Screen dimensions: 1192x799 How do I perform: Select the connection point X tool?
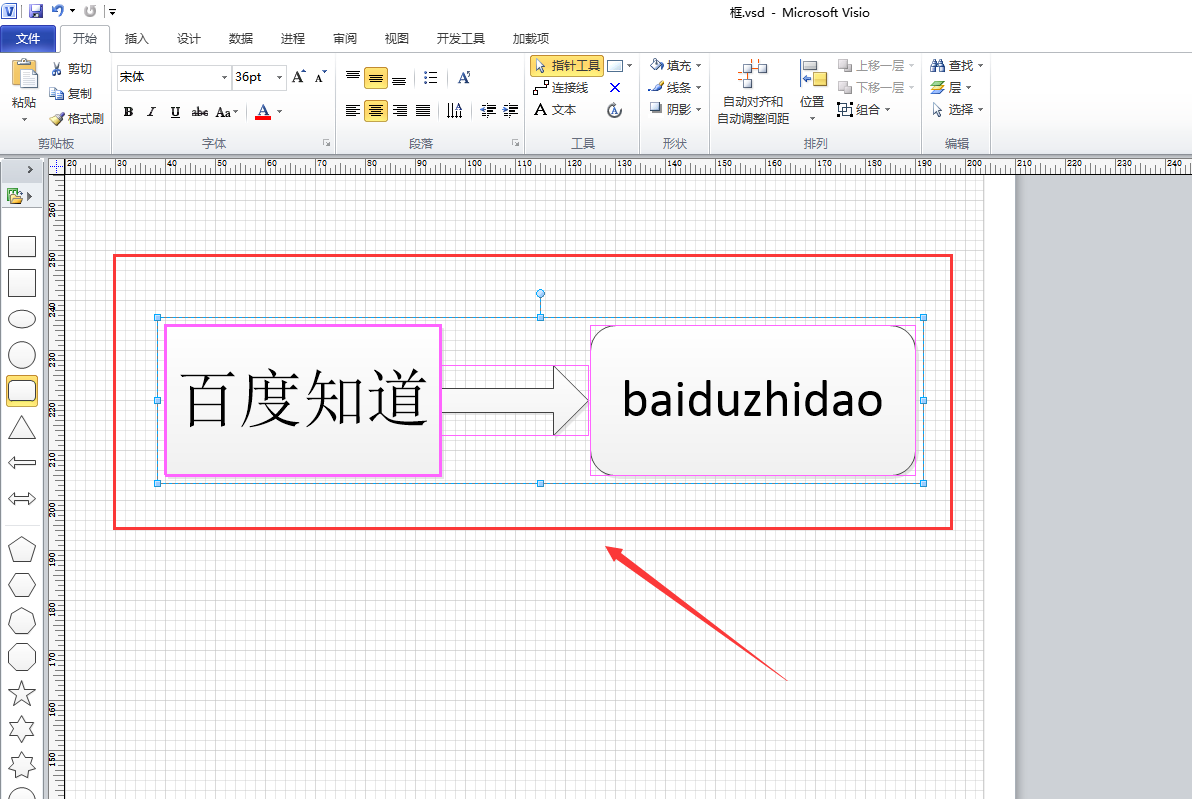click(x=615, y=88)
